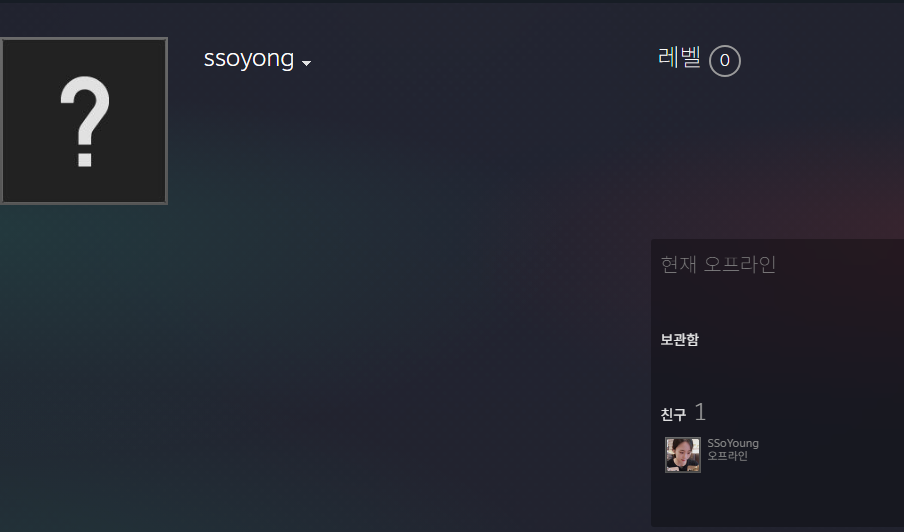Open the 친구 friends section
Screen dimensions: 904x532
pyautogui.click(x=673, y=414)
